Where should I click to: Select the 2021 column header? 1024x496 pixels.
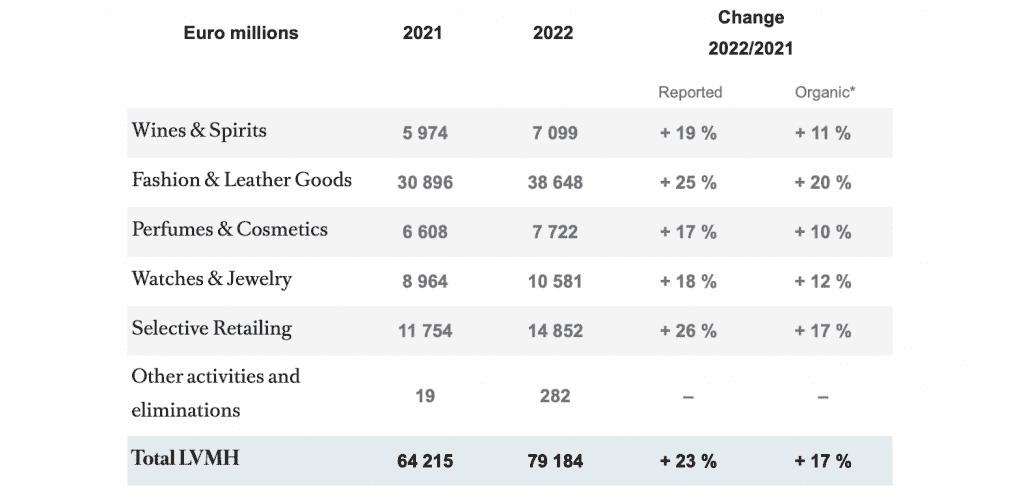(x=422, y=33)
